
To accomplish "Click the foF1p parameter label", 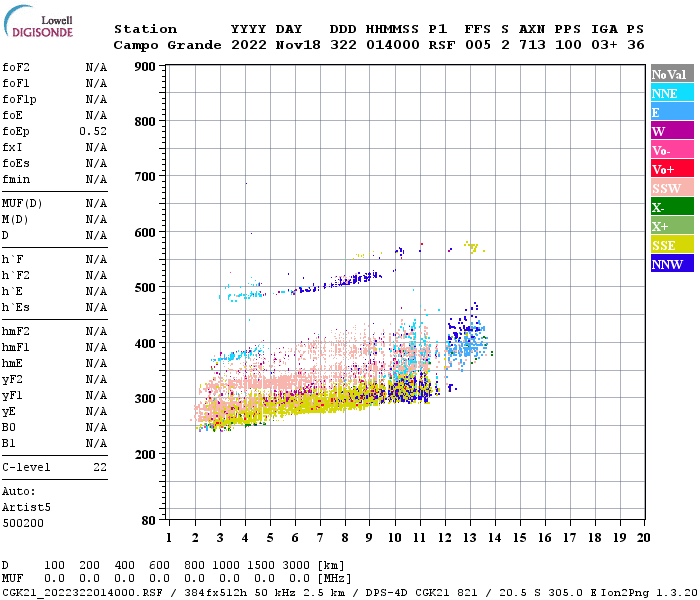I will pyautogui.click(x=19, y=100).
